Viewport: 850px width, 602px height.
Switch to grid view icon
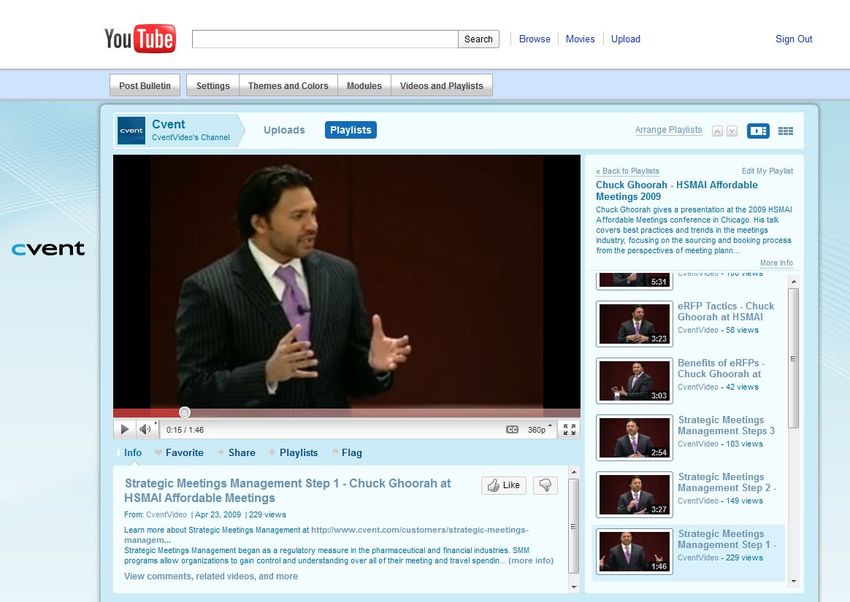click(x=785, y=131)
